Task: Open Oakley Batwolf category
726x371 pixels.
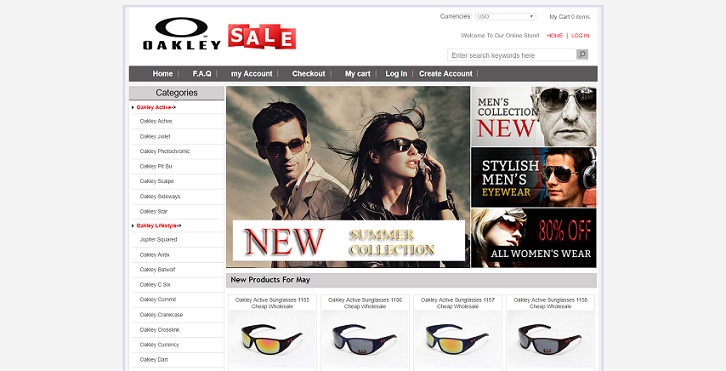Action: coord(157,270)
